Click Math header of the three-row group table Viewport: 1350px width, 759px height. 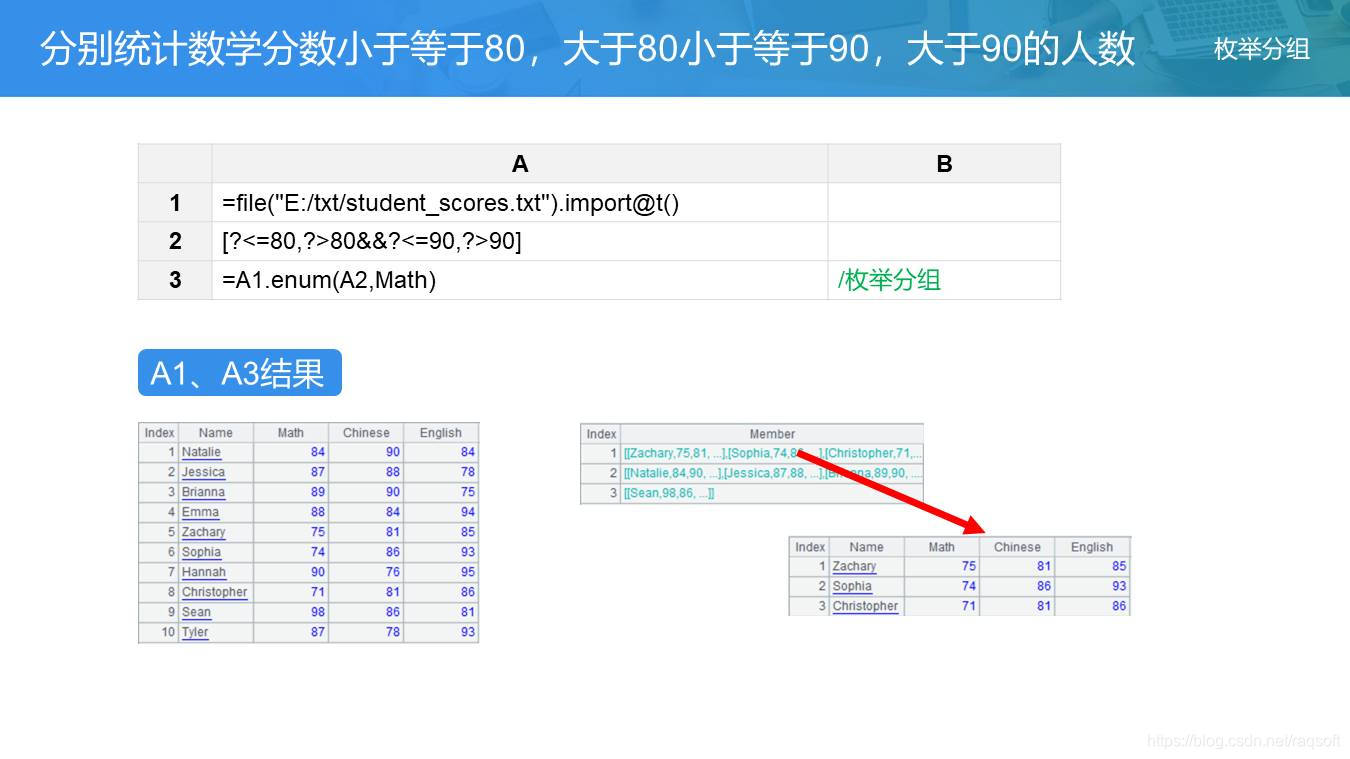pyautogui.click(x=942, y=547)
